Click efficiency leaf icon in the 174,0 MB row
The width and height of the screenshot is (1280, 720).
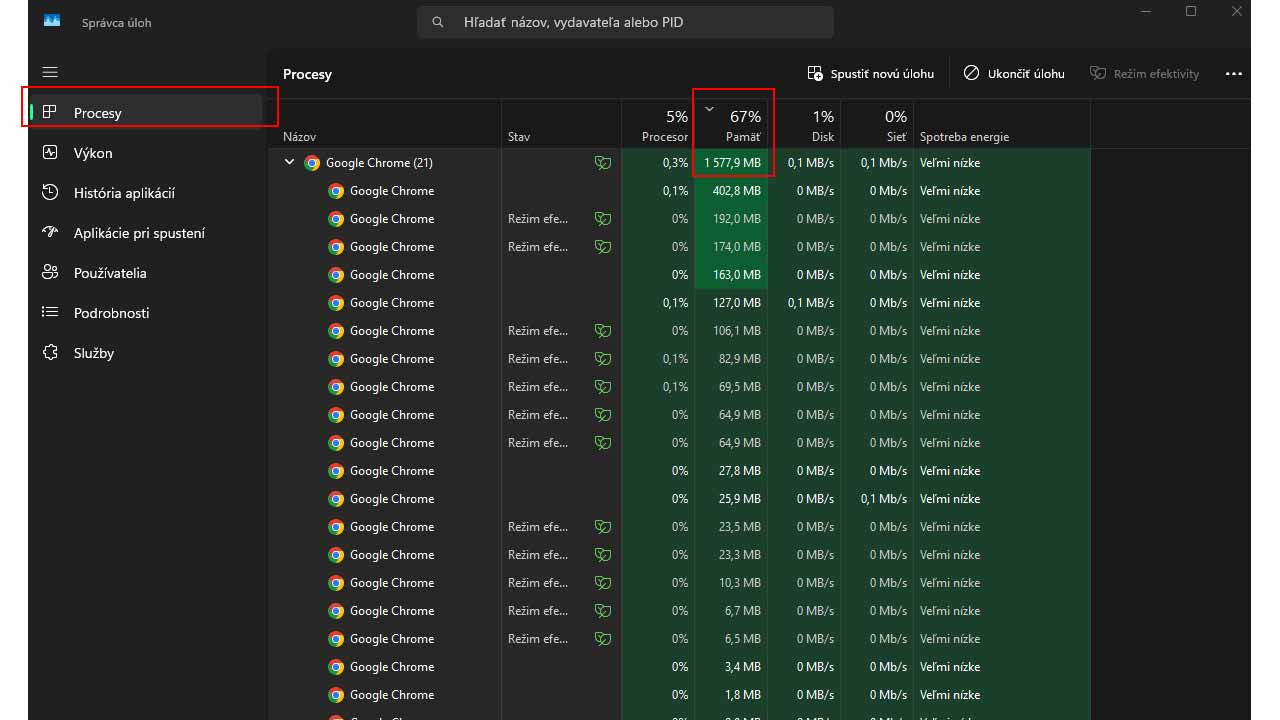tap(602, 247)
